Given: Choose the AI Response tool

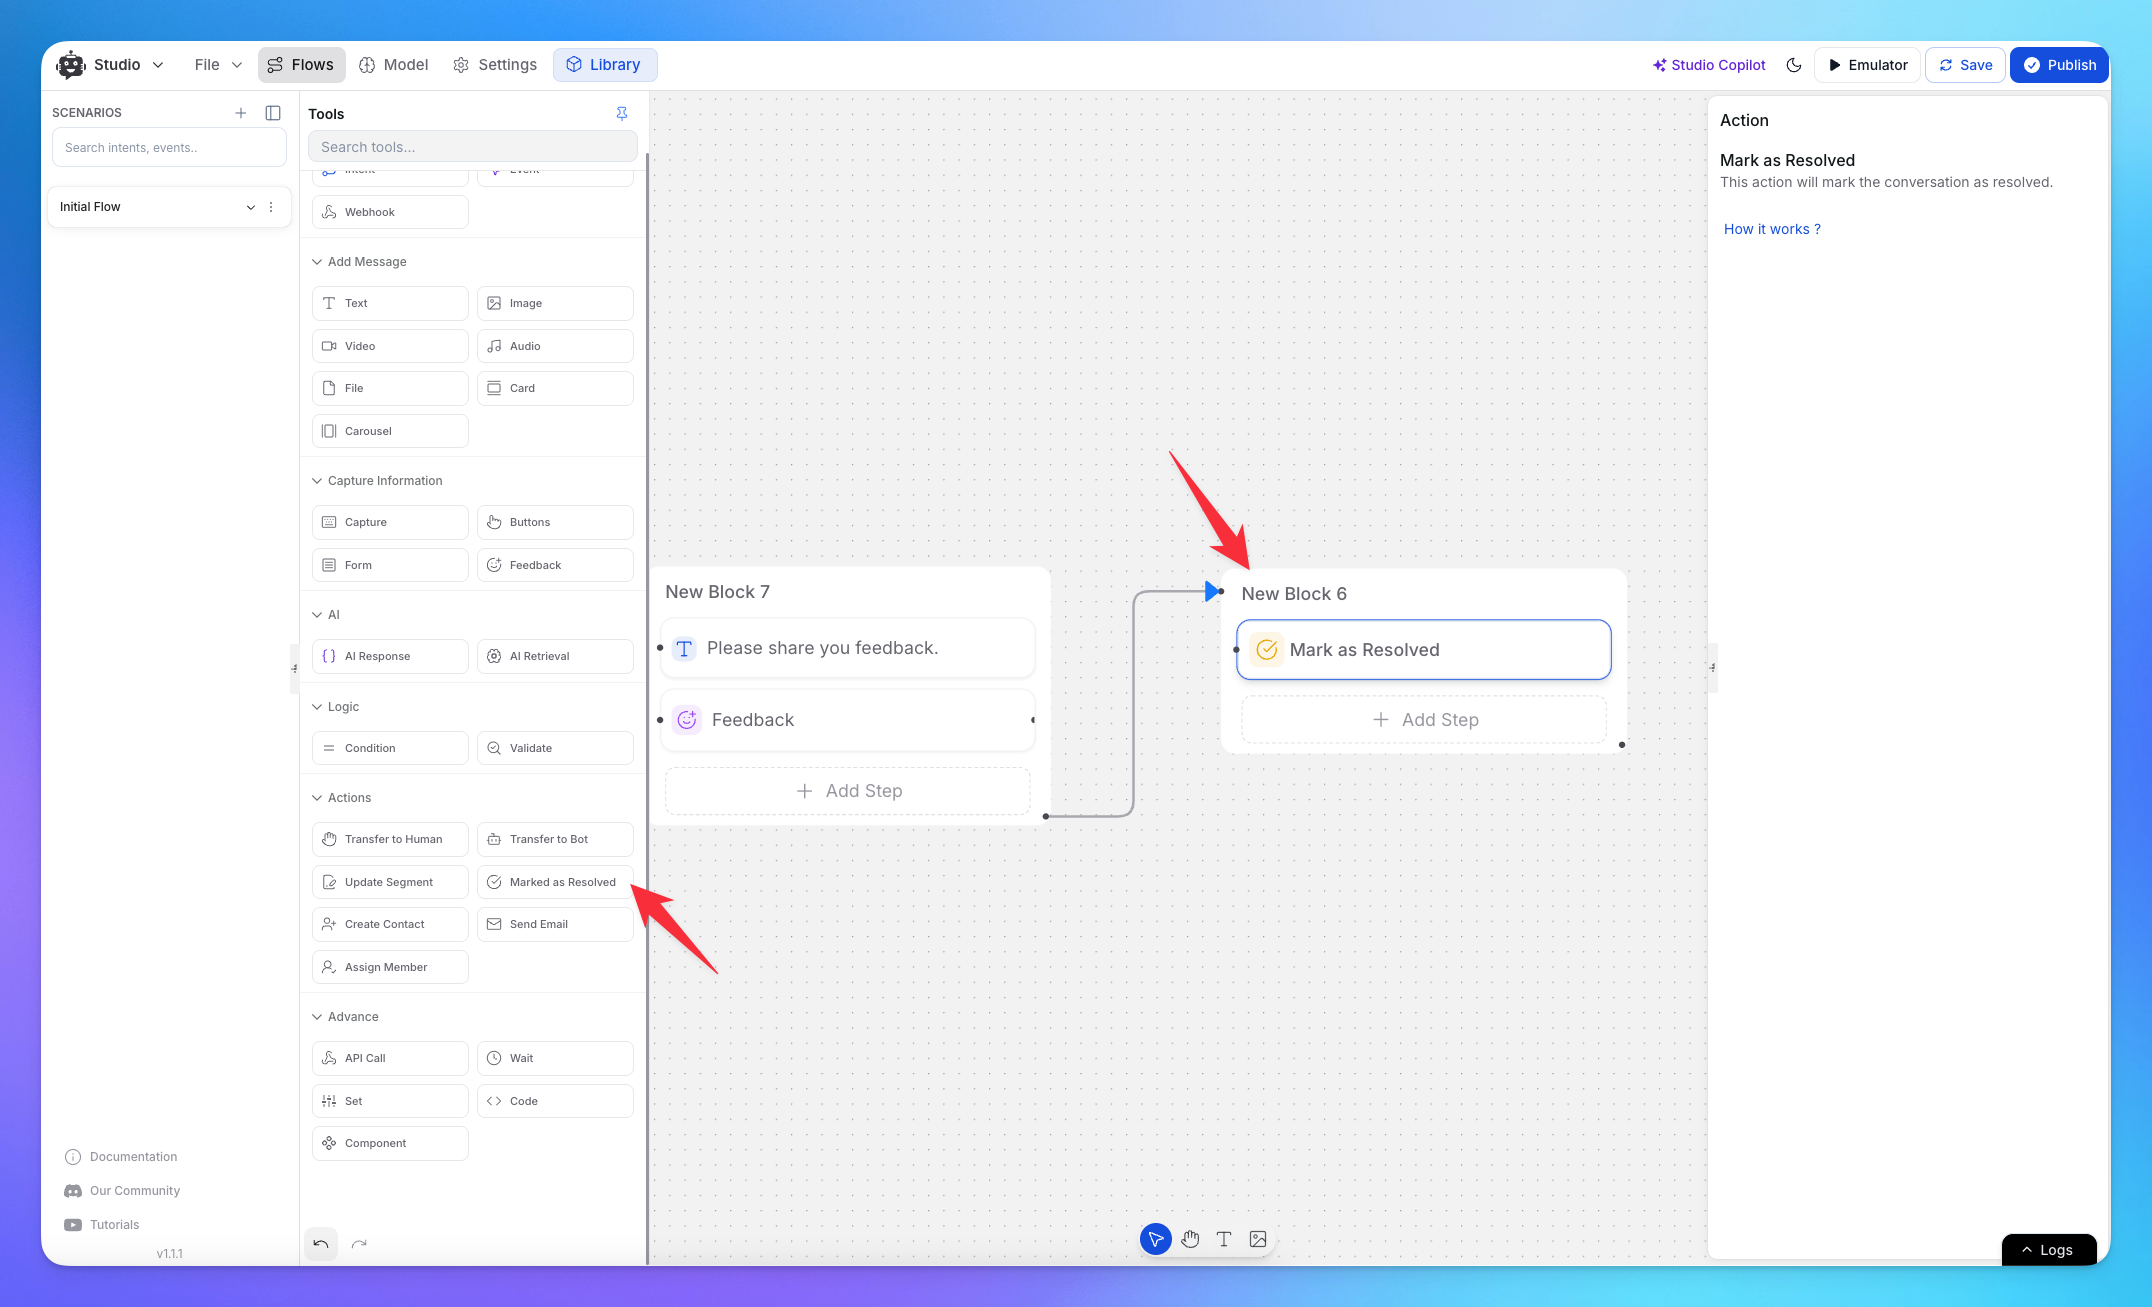Looking at the screenshot, I should (390, 656).
